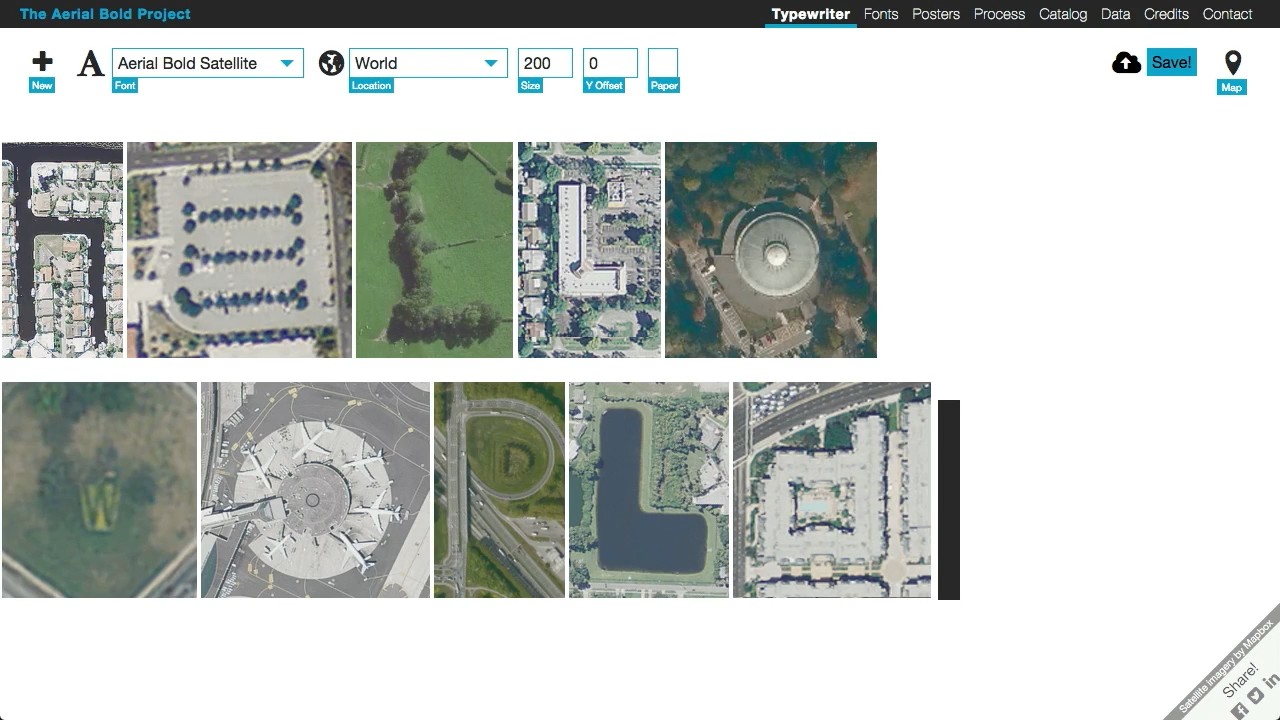This screenshot has height=720, width=1280.
Task: Click the New plus icon
Action: click(41, 61)
